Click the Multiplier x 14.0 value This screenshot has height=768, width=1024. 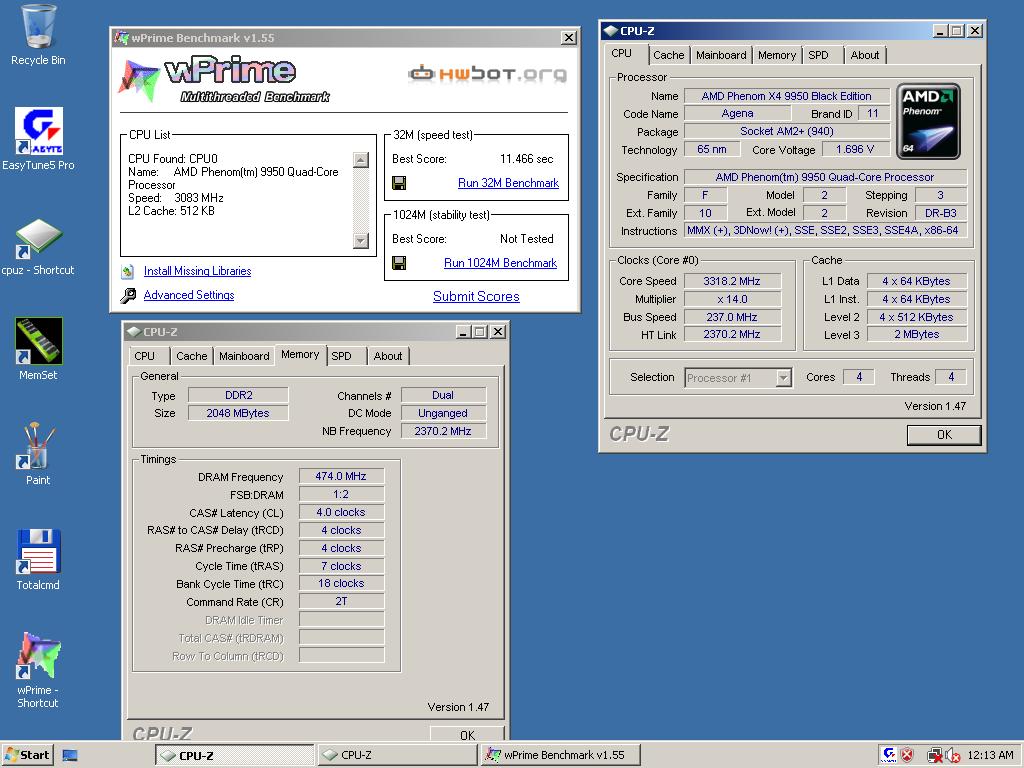(731, 299)
